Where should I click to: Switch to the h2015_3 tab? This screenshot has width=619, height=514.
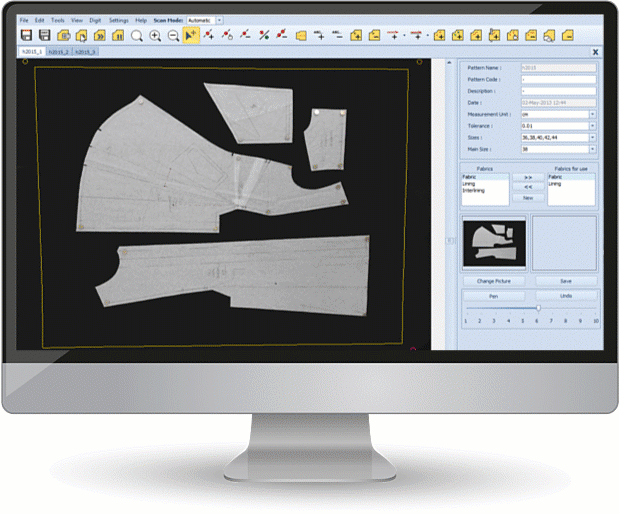(x=86, y=51)
